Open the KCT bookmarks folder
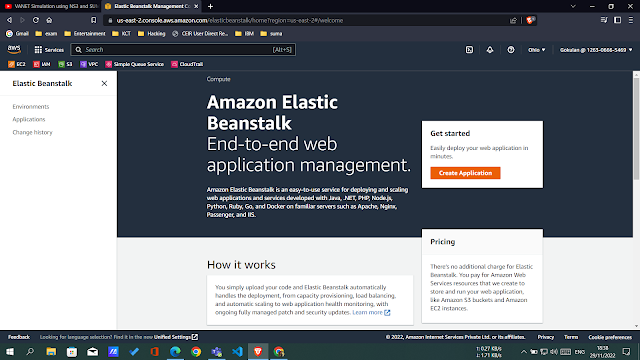This screenshot has width=640, height=360. [x=121, y=33]
